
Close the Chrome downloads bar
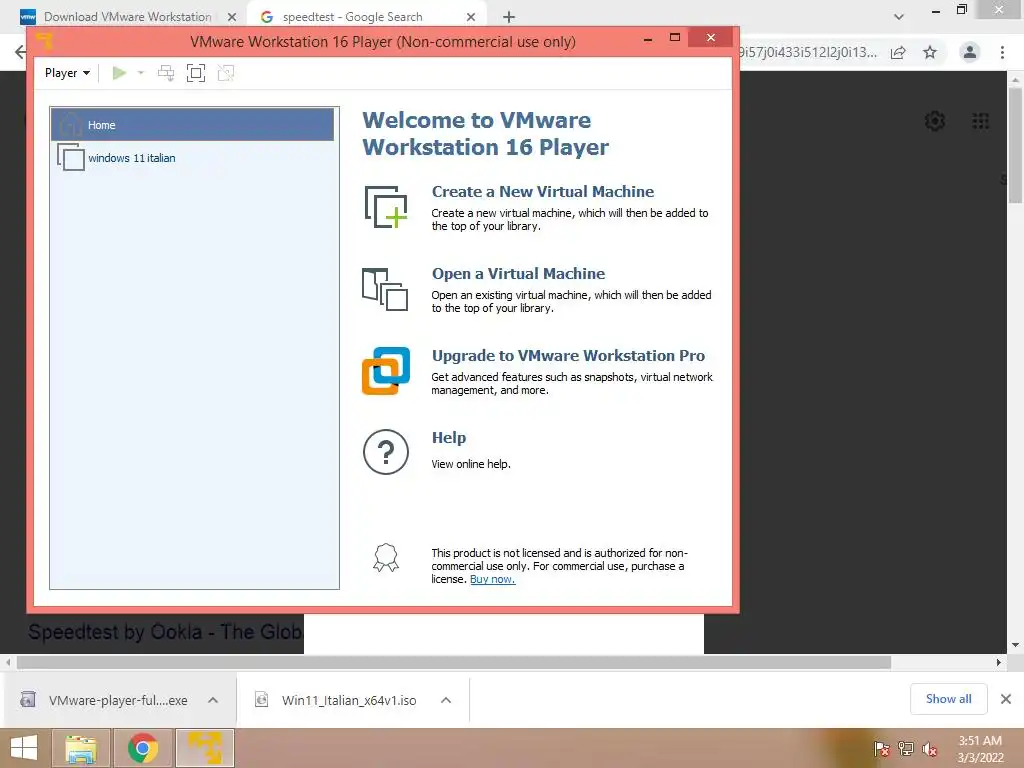tap(1006, 699)
